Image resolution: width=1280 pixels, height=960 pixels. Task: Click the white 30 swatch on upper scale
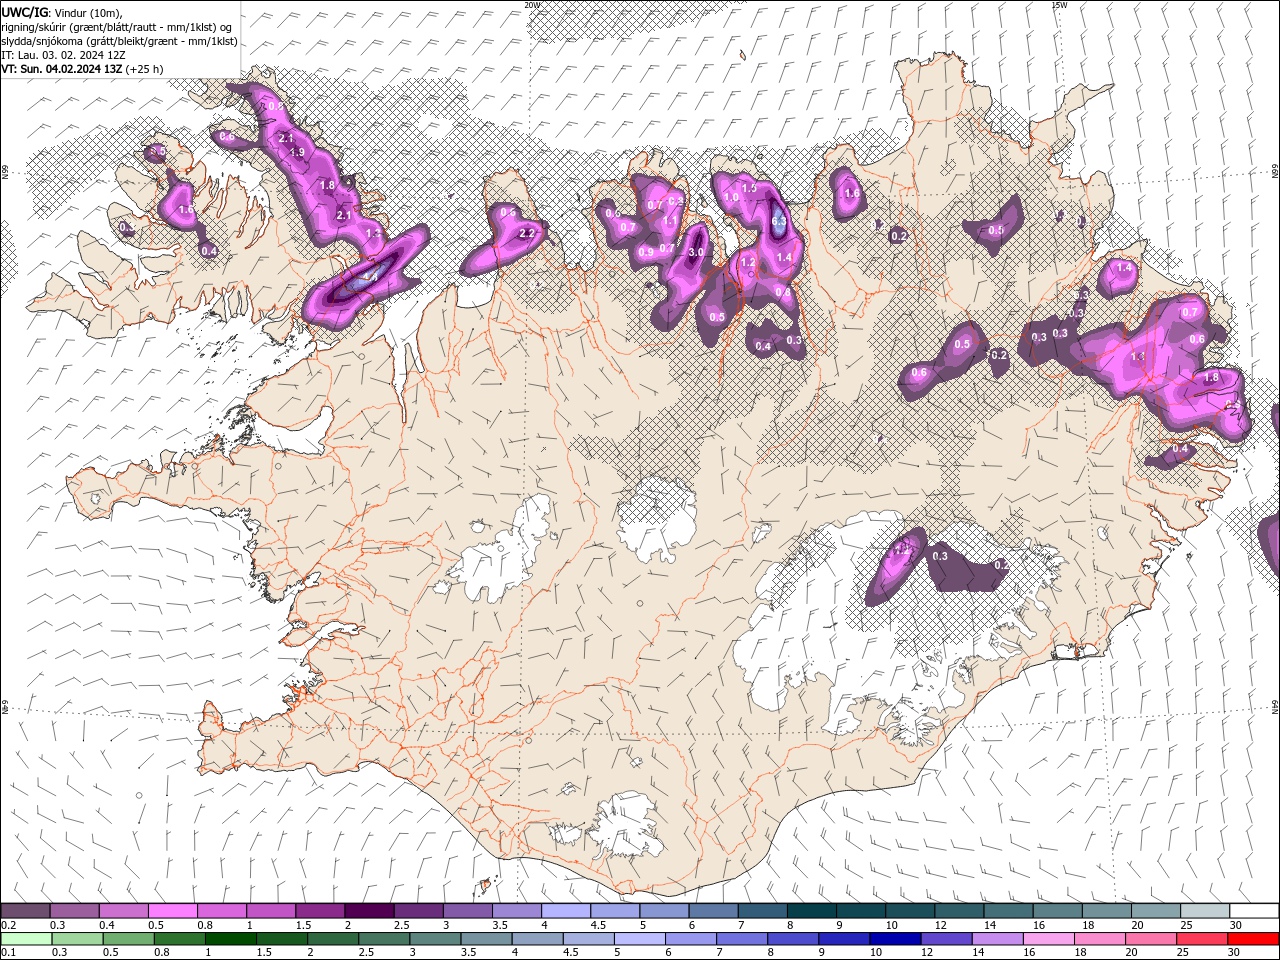pos(1254,911)
